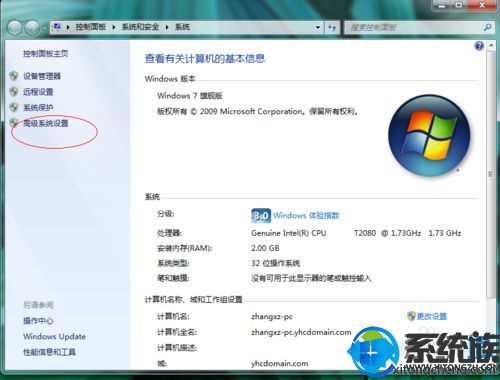Select 系统和安全 breadcrumb segment
Image resolution: width=500 pixels, height=380 pixels.
click(x=140, y=27)
